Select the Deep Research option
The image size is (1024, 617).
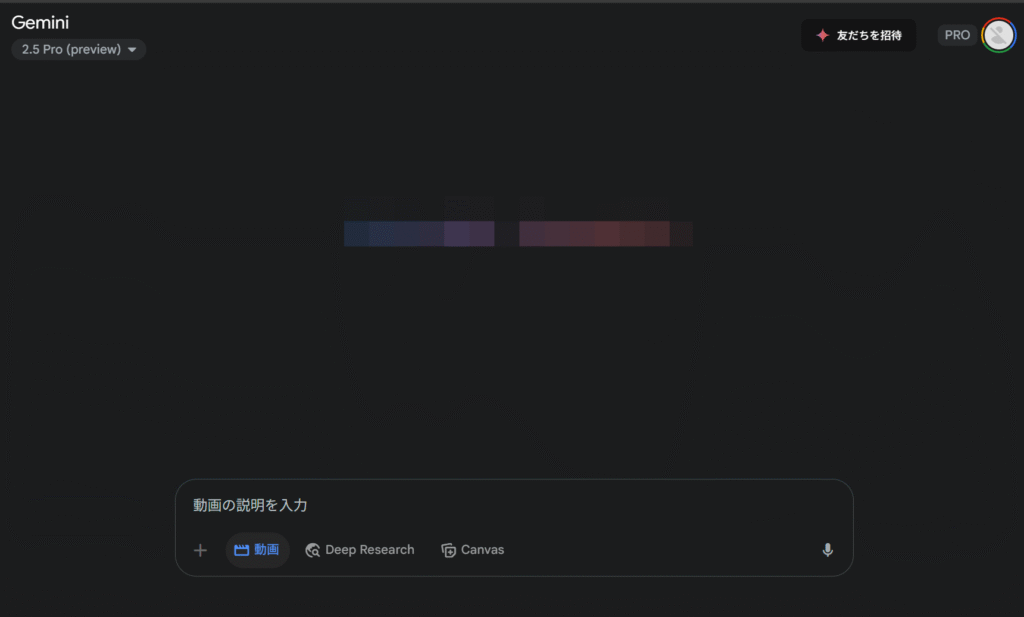coord(360,550)
